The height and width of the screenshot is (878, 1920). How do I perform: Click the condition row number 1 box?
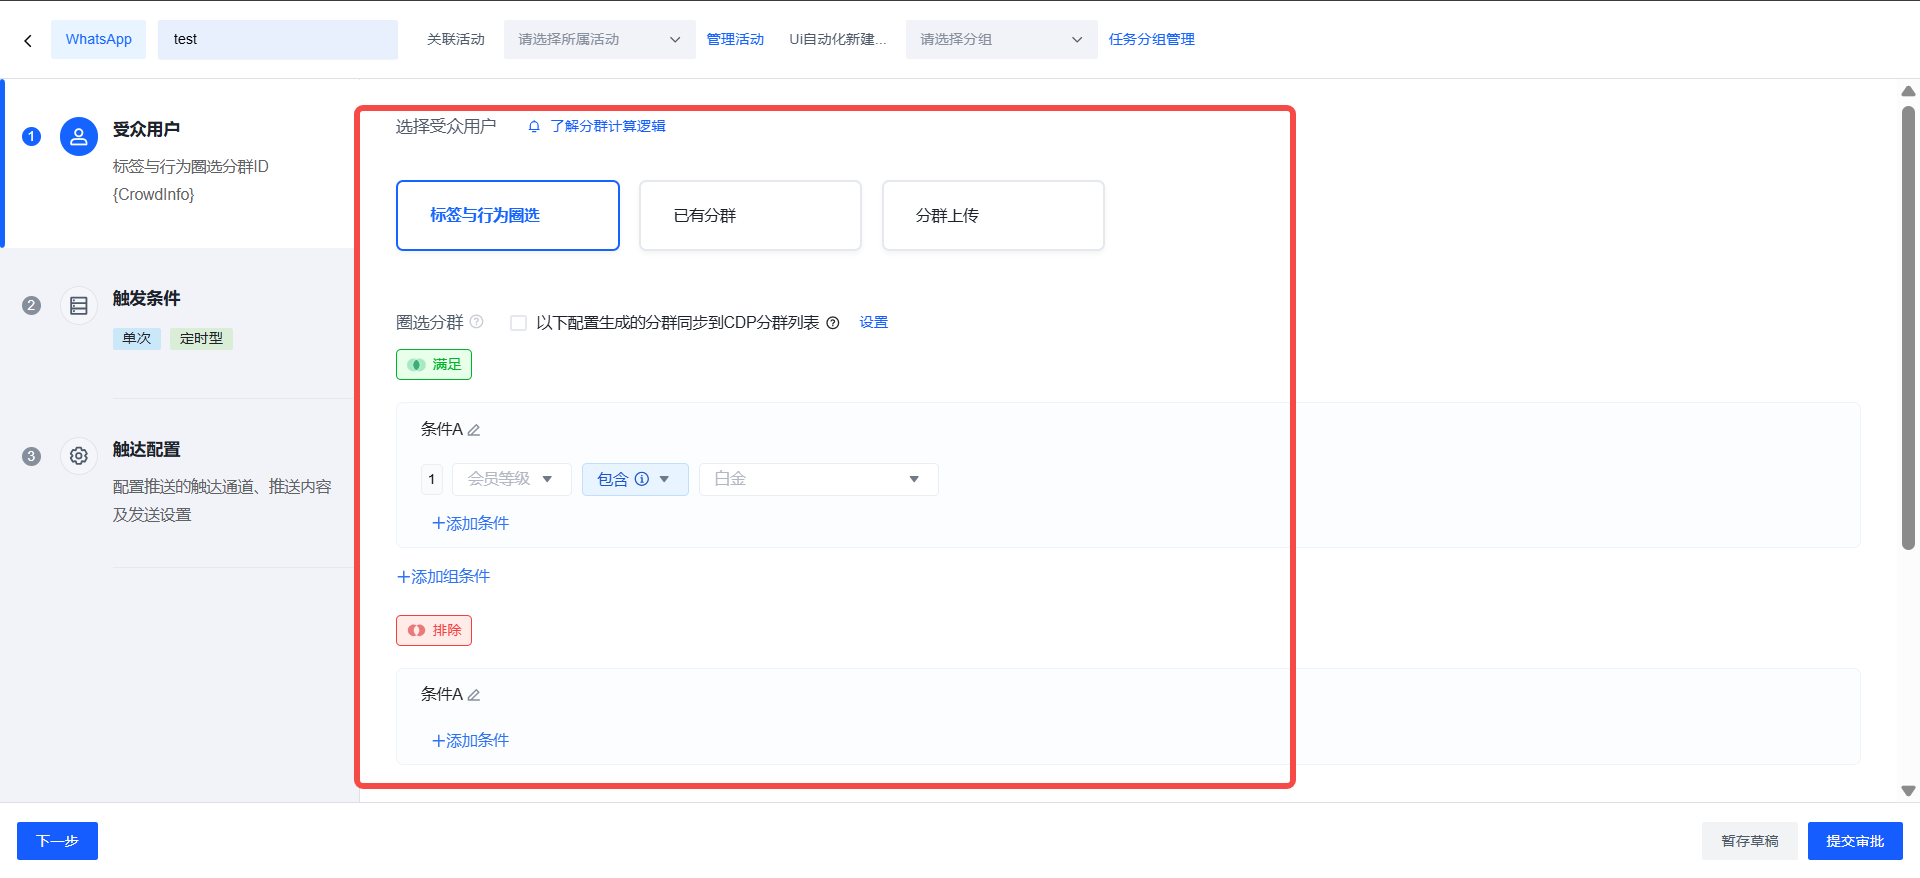432,479
